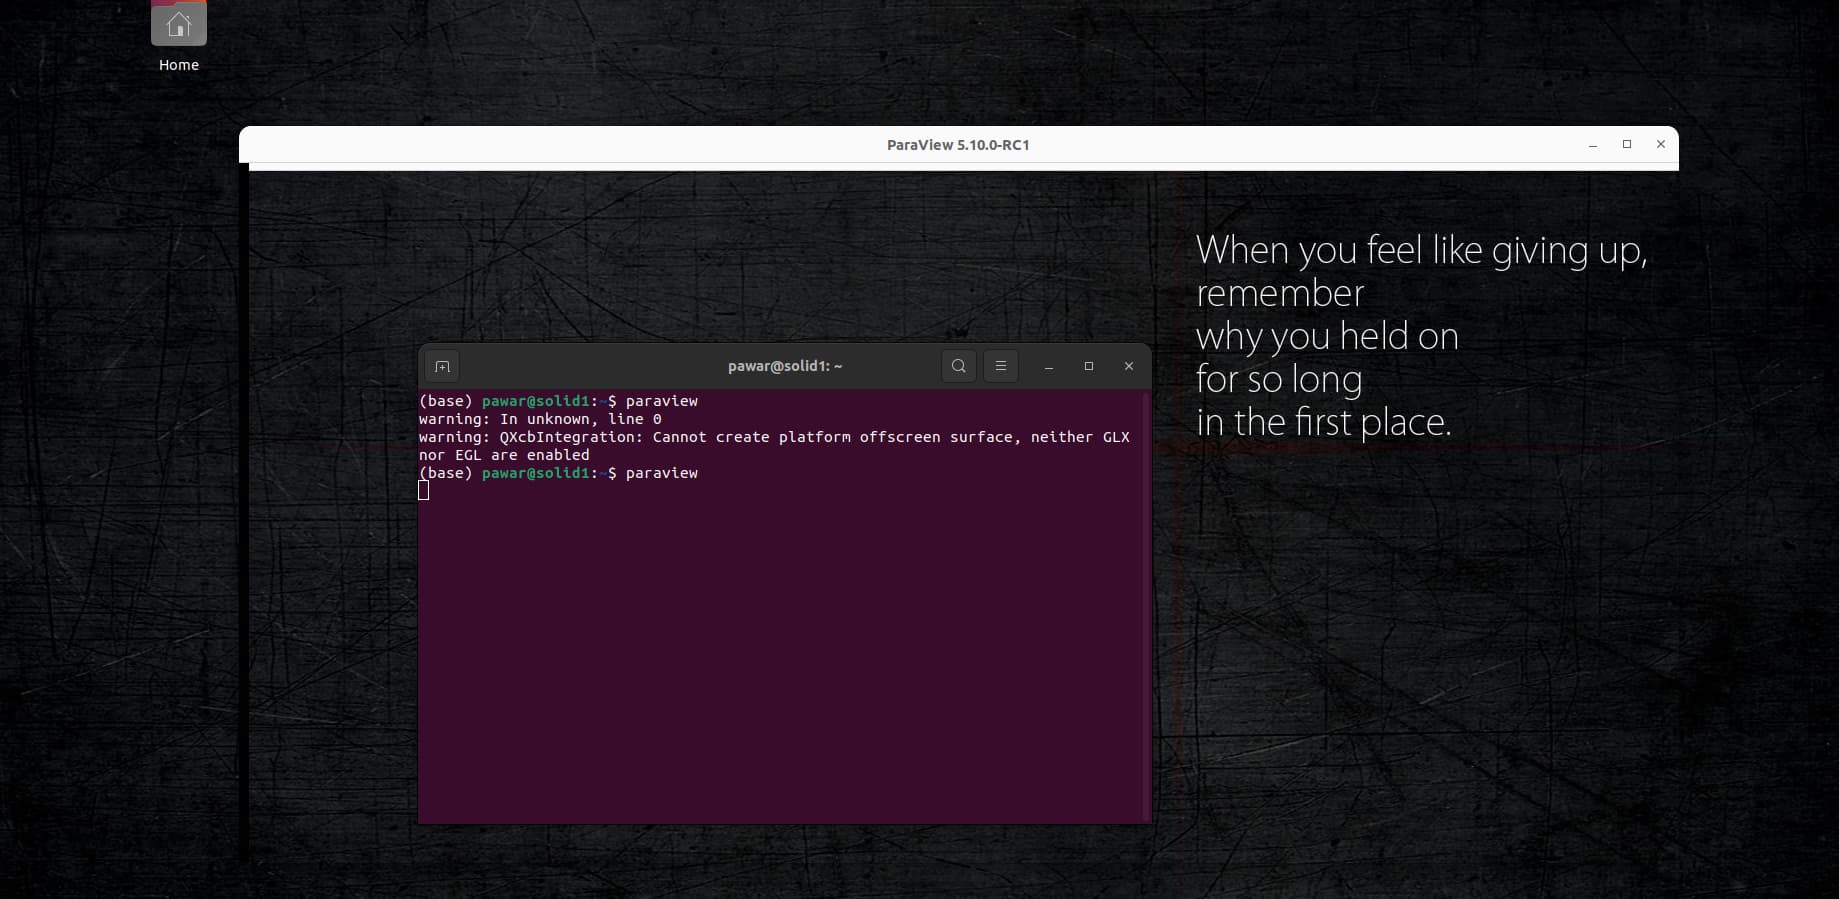Close the pawar@solid1 terminal window
1839x899 pixels.
coord(1129,366)
